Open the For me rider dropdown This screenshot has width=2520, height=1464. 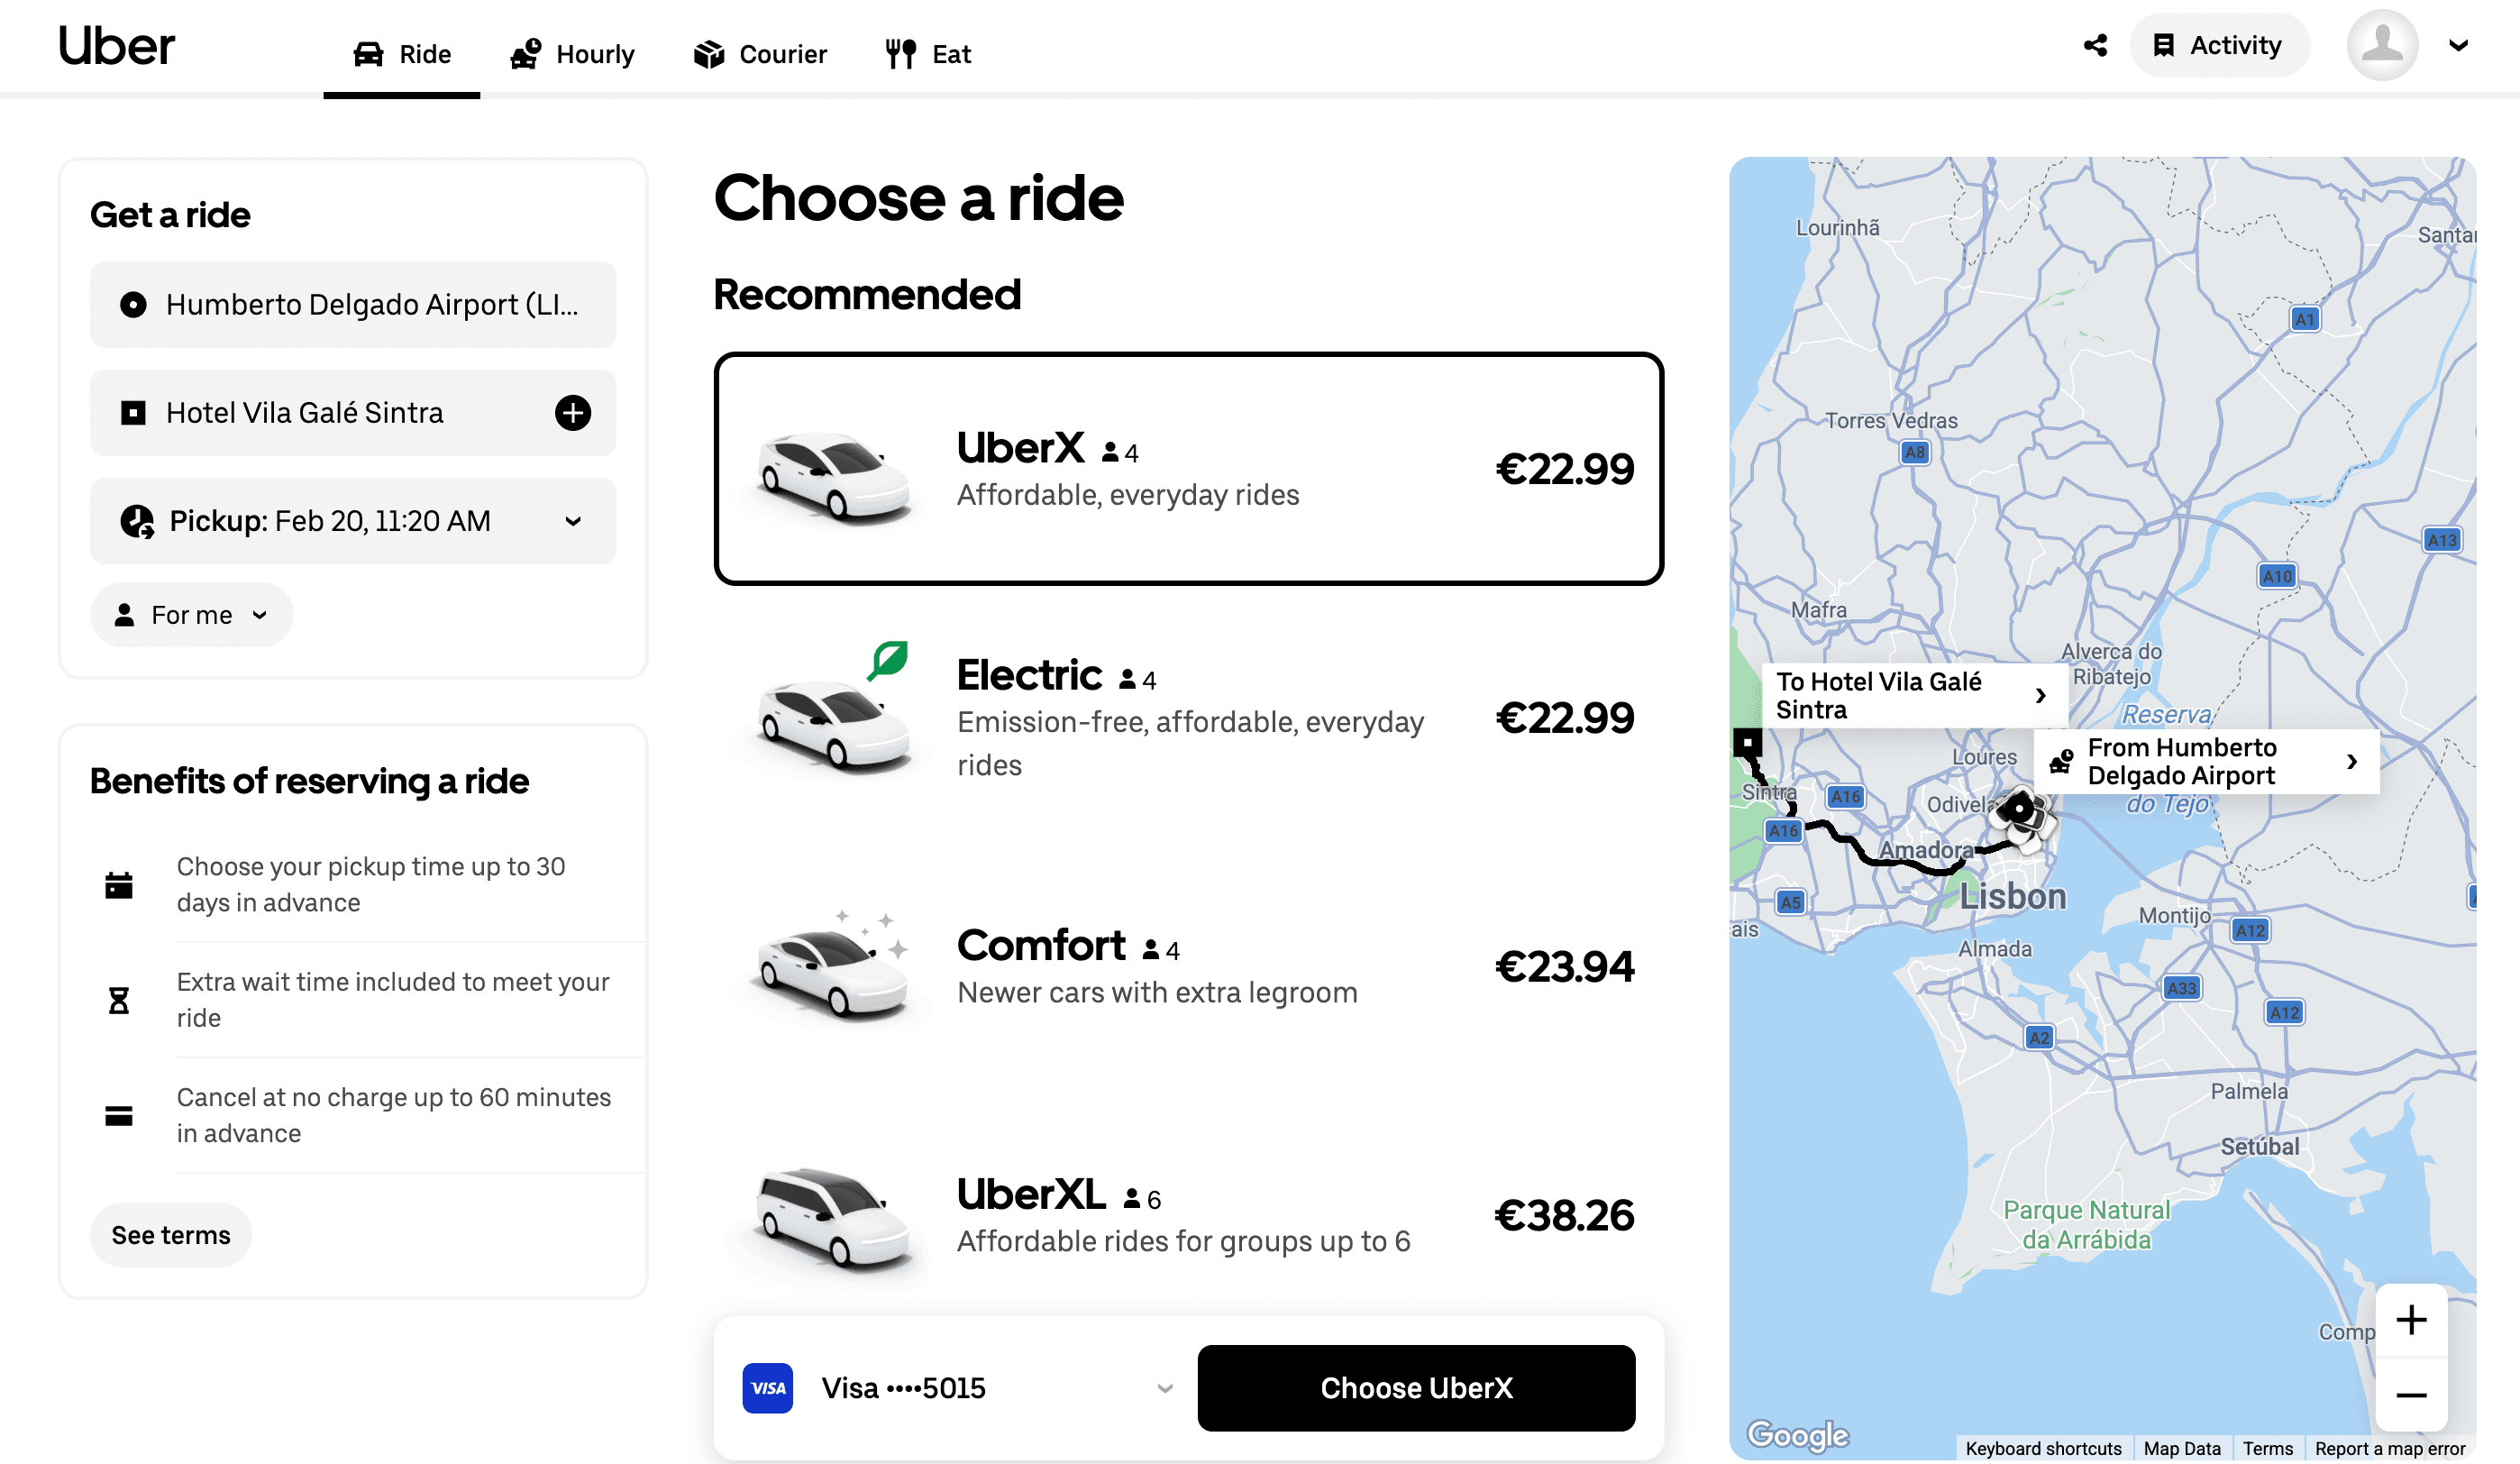191,615
